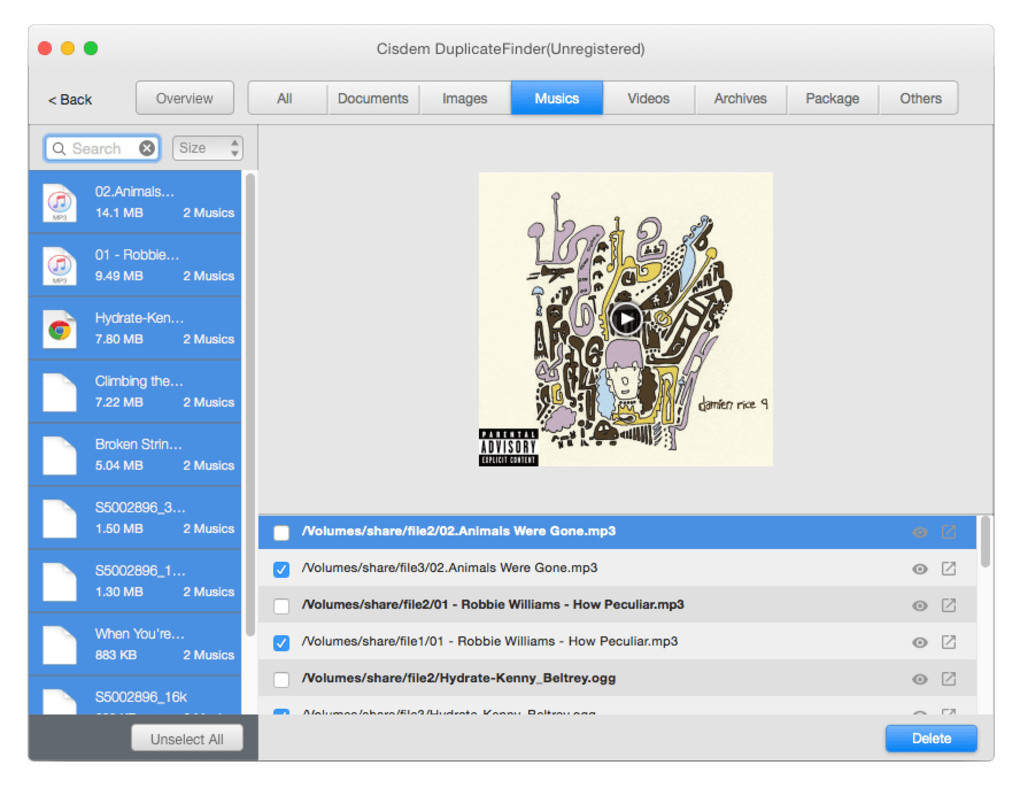Switch to the Package tab
The image size is (1020, 788).
[x=833, y=98]
